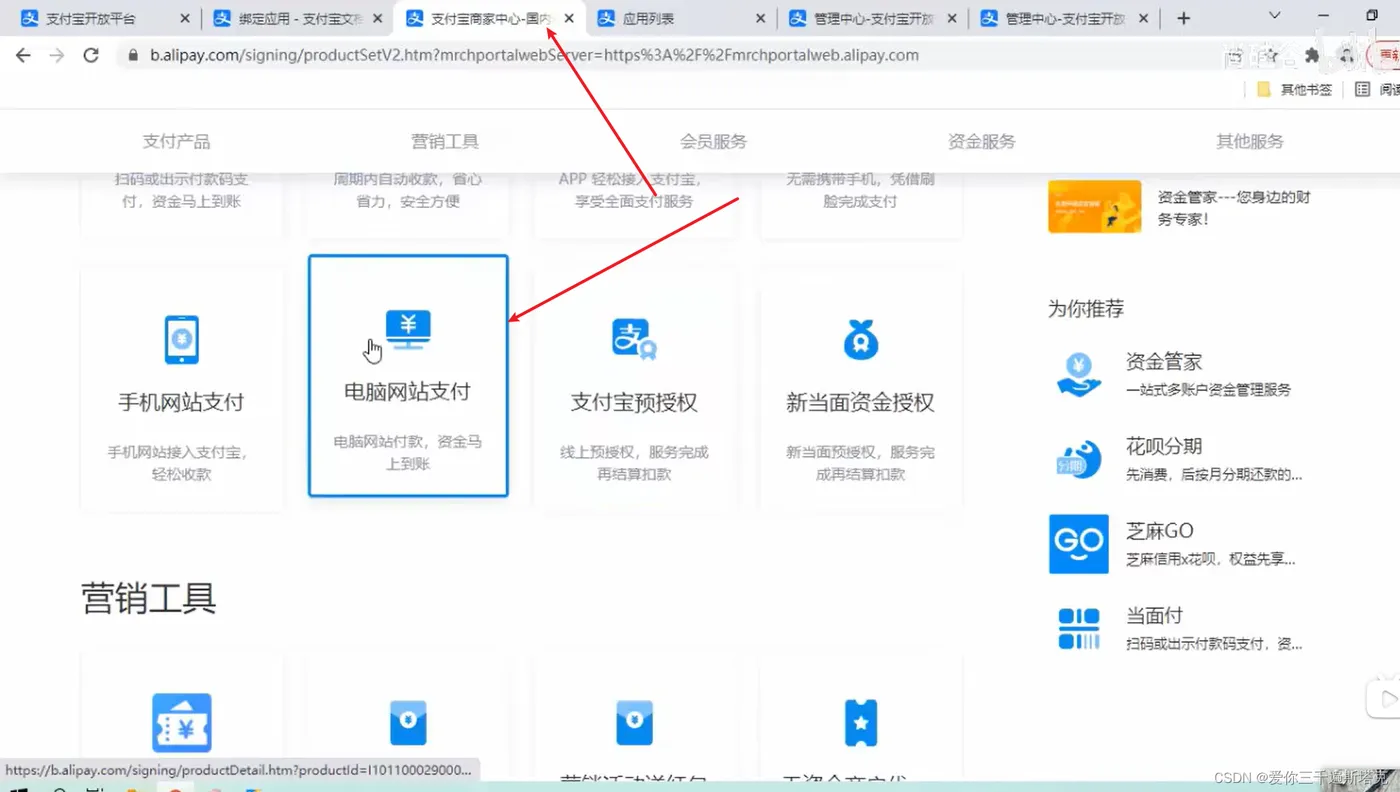
Task: Click the 资金管家 orange banner thumbnail
Action: pyautogui.click(x=1095, y=206)
